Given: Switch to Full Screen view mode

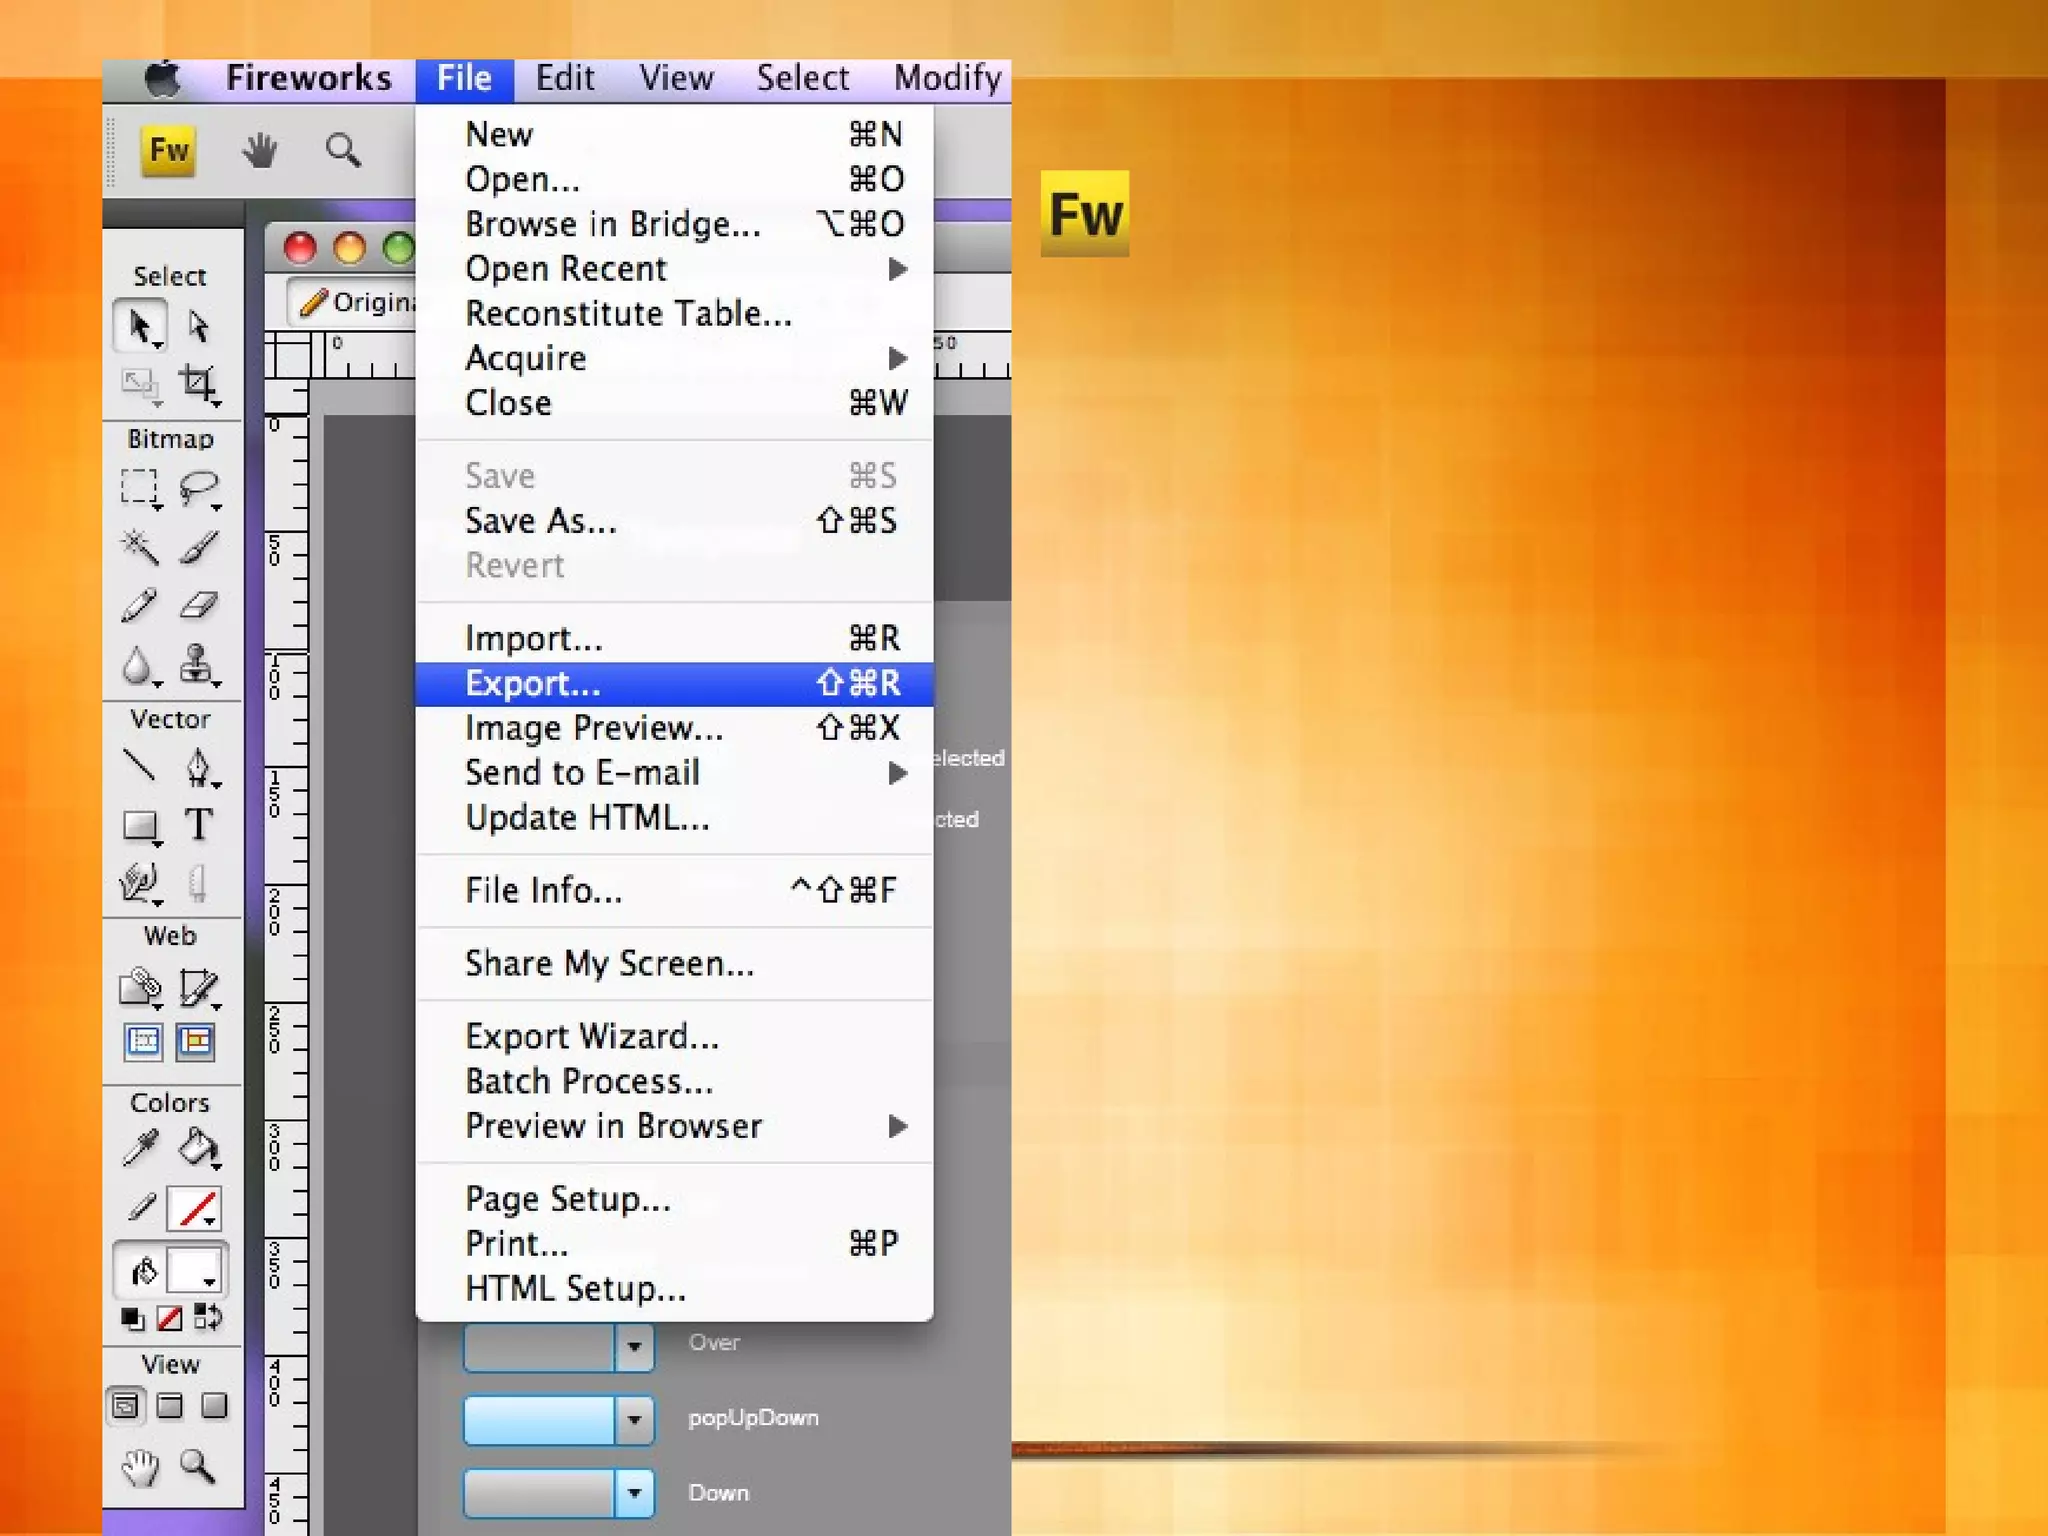Looking at the screenshot, I should (x=214, y=1406).
